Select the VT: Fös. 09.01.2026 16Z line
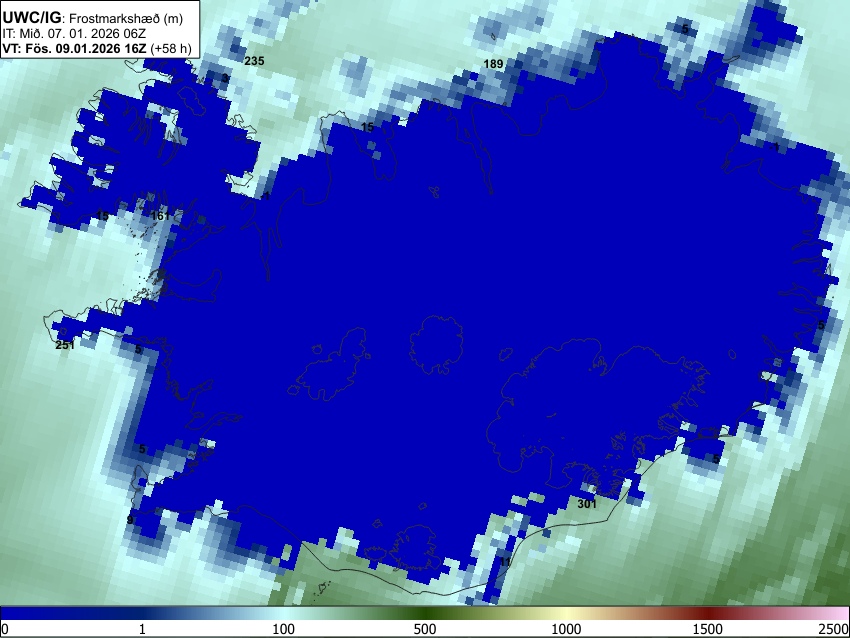Image resolution: width=850 pixels, height=638 pixels. click(74, 48)
